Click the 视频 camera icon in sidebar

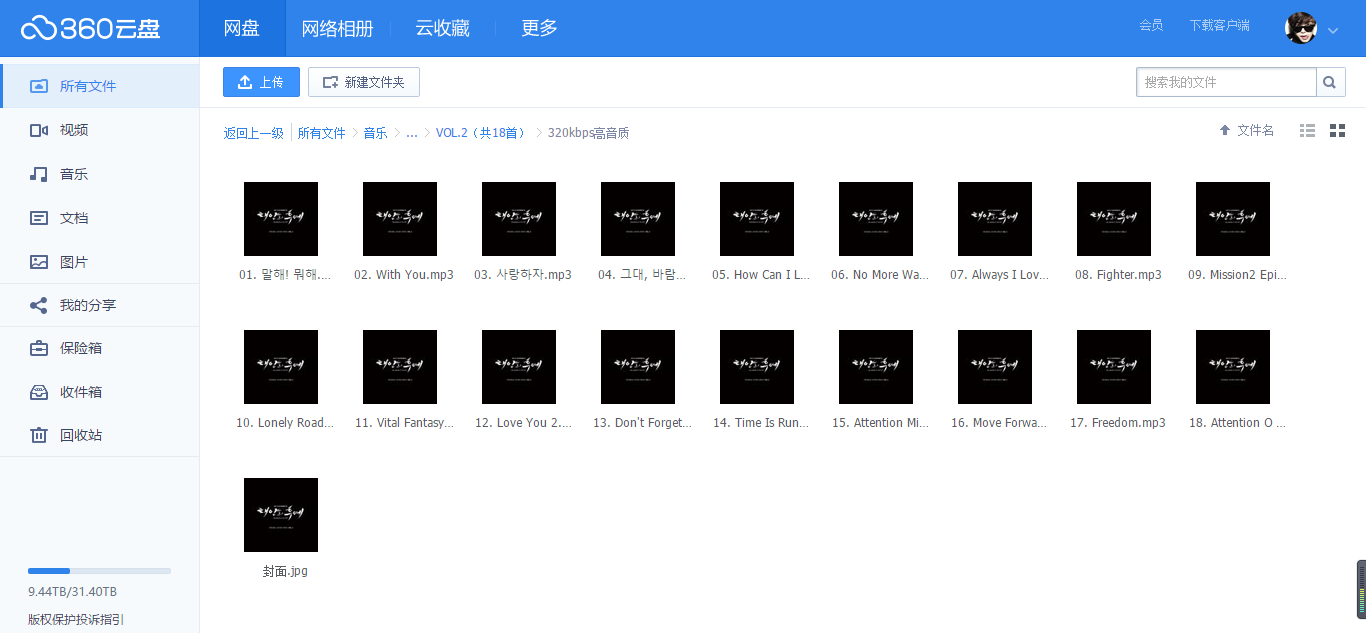(x=39, y=130)
